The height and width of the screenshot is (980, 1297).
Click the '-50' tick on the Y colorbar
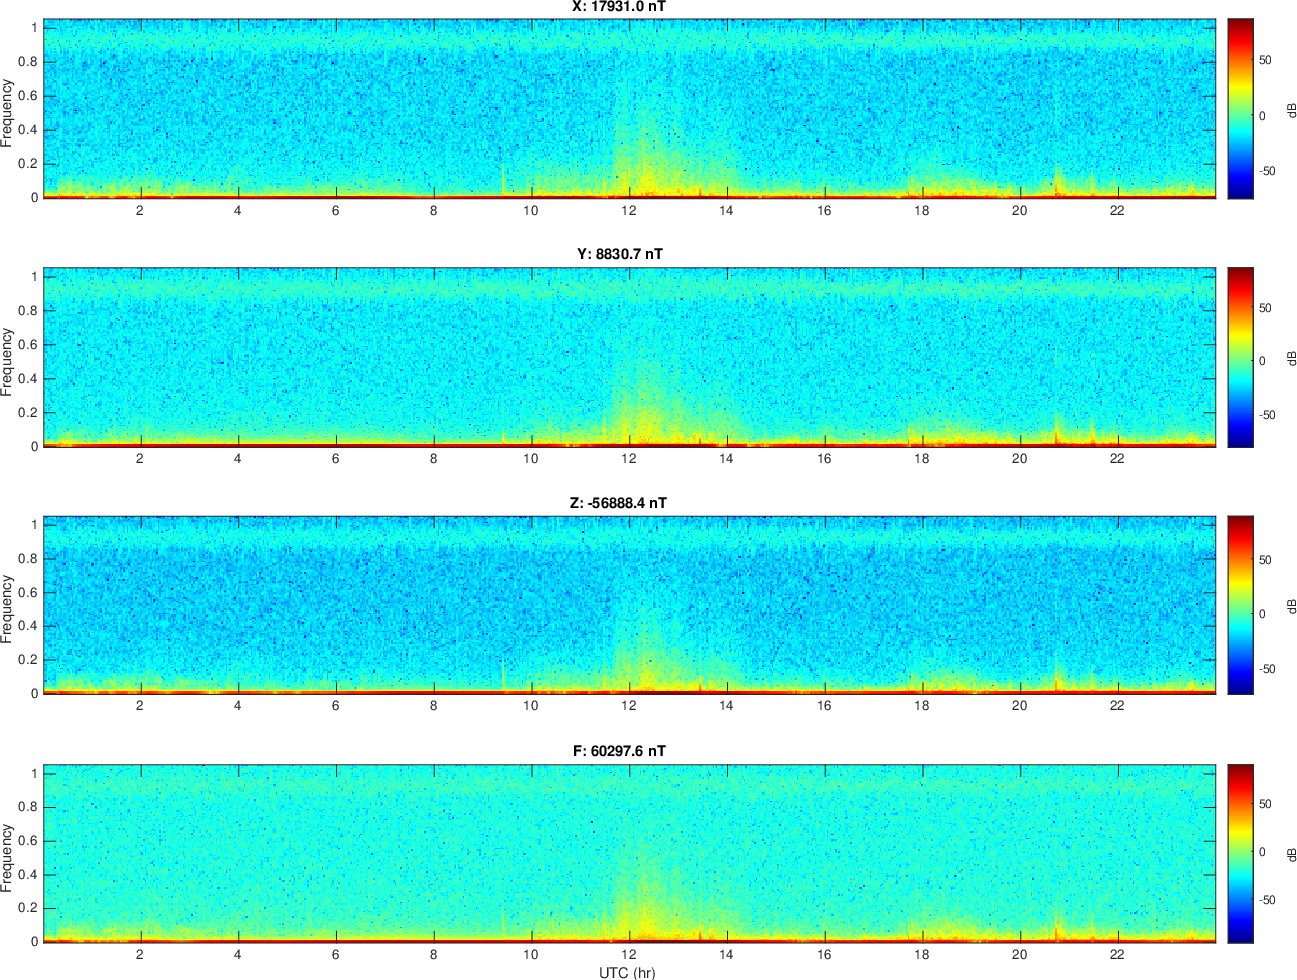click(1267, 415)
